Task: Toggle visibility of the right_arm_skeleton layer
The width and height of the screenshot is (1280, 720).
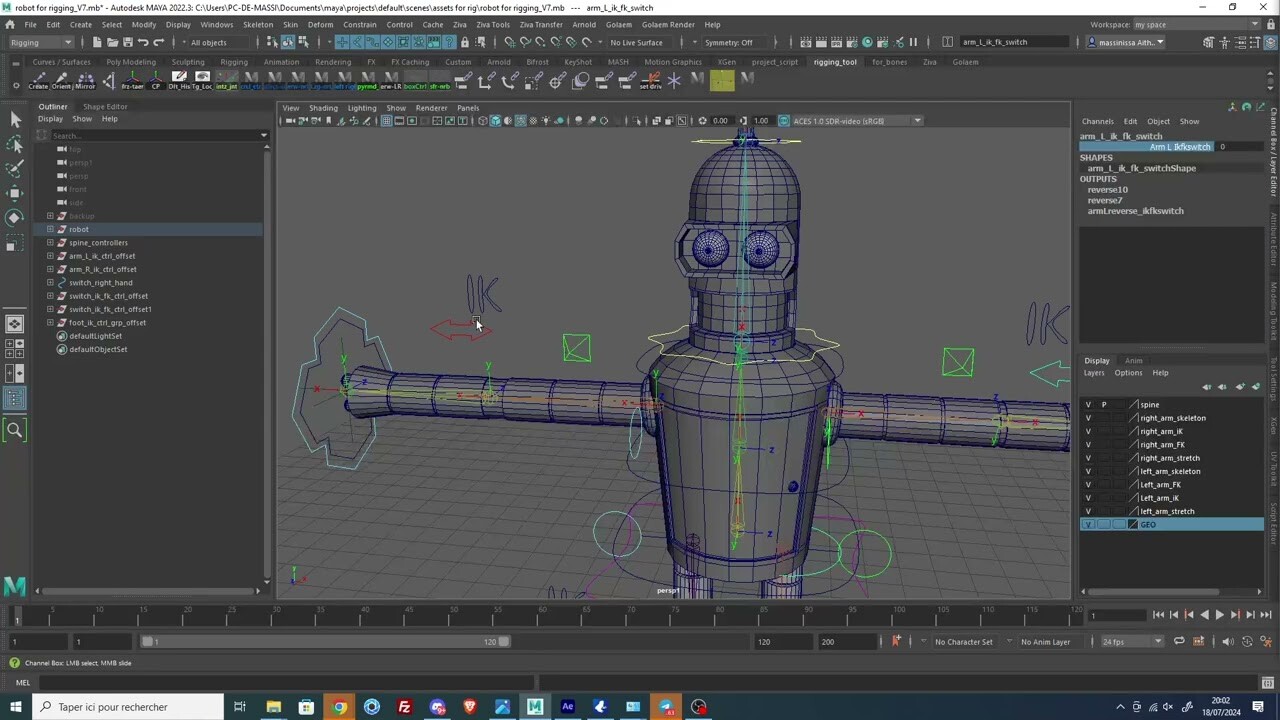Action: pyautogui.click(x=1088, y=417)
